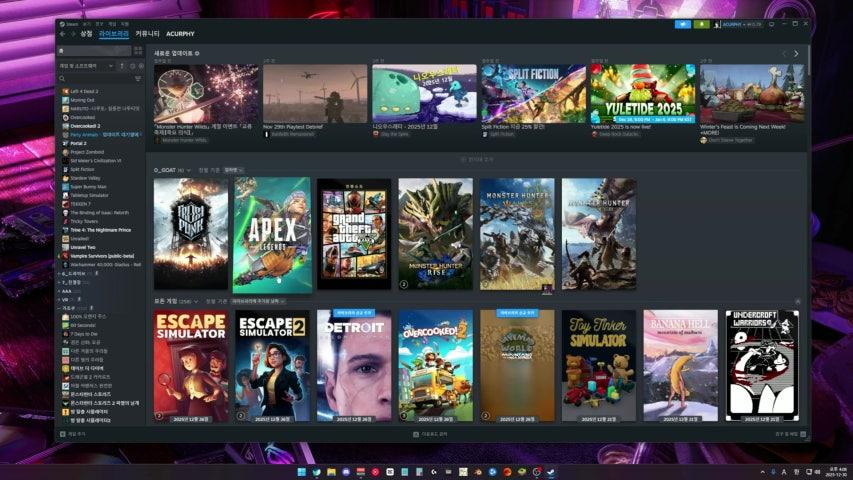This screenshot has width=853, height=480.
Task: Enter Big Picture mode via monitor icon
Action: pyautogui.click(x=771, y=24)
